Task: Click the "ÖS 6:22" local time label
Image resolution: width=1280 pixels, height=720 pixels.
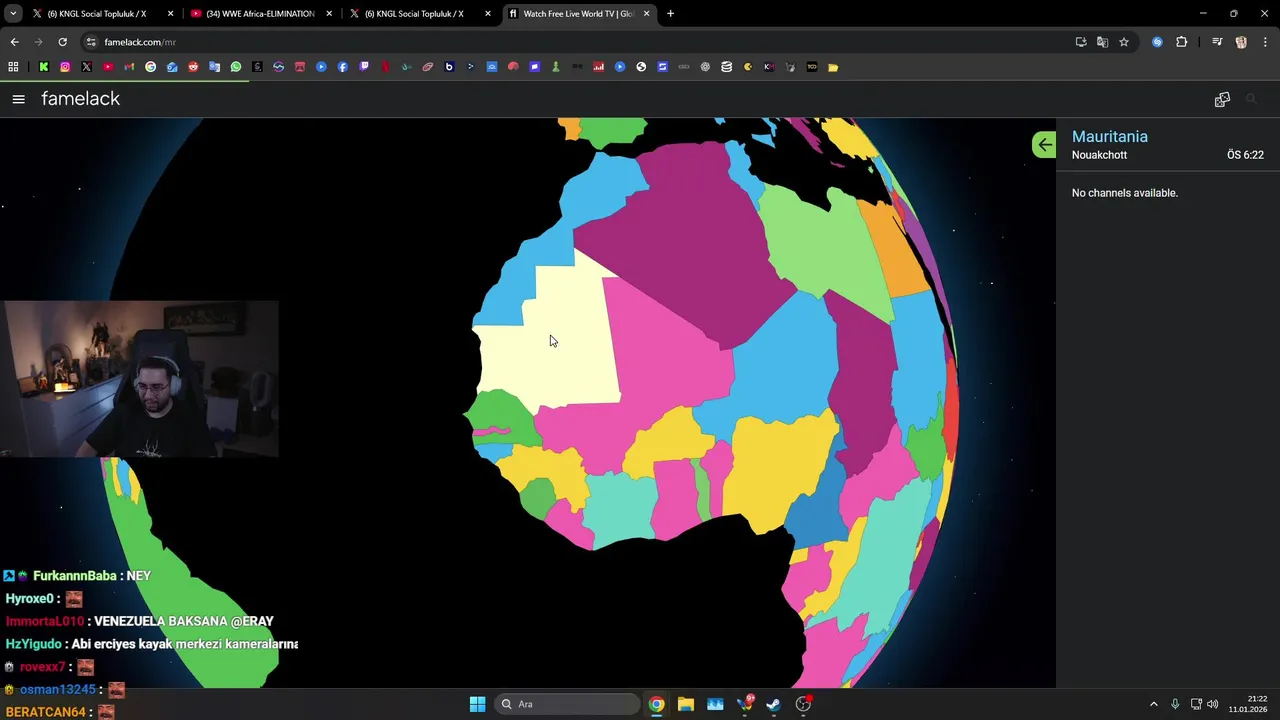Action: pyautogui.click(x=1245, y=155)
